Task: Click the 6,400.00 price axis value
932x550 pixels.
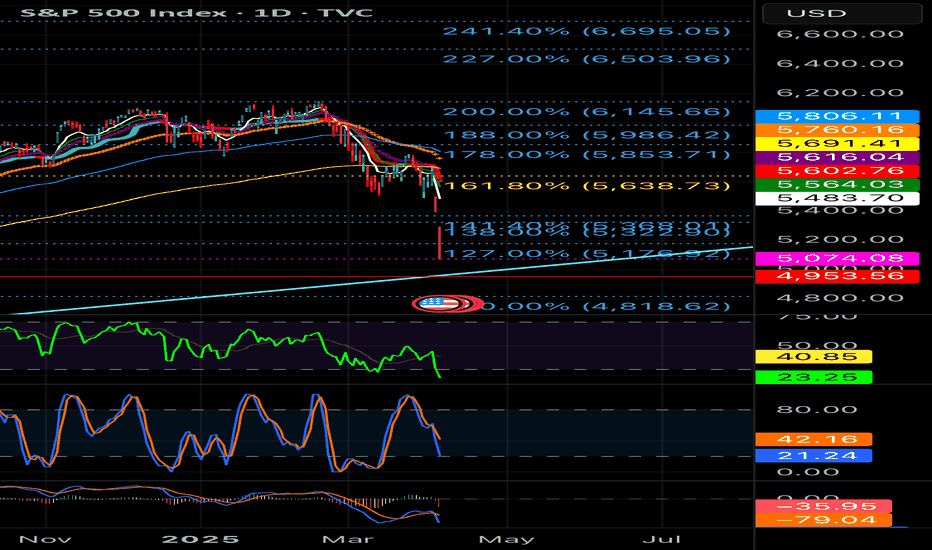Action: 840,63
